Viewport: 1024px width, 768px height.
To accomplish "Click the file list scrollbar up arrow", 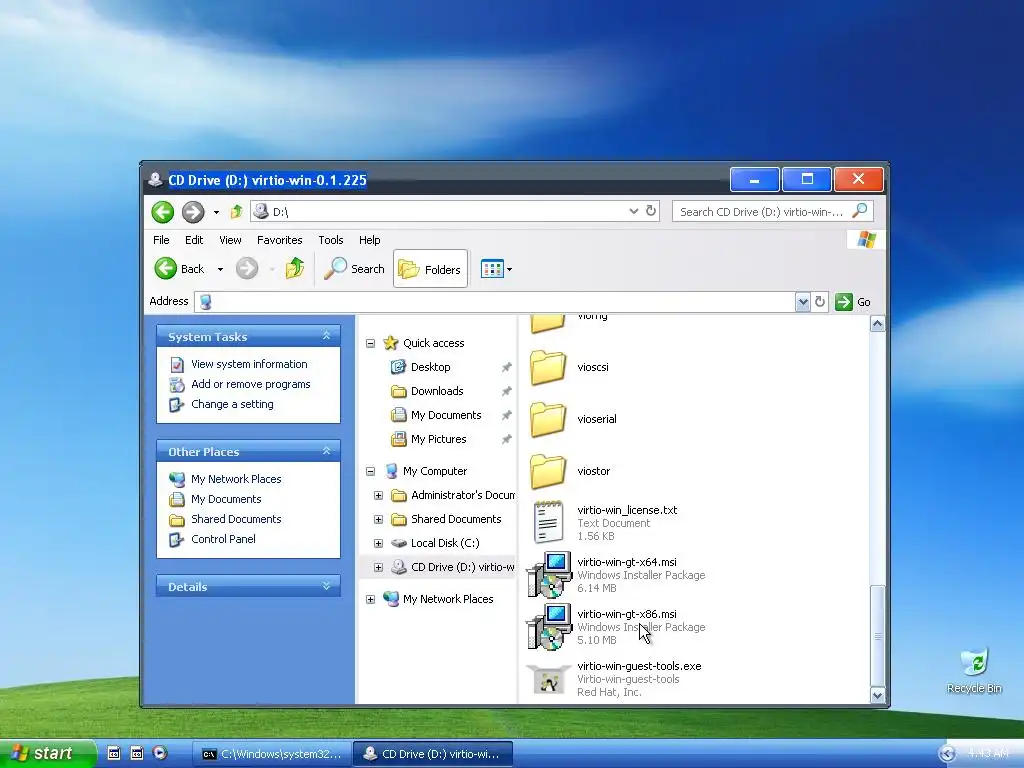I will (878, 324).
